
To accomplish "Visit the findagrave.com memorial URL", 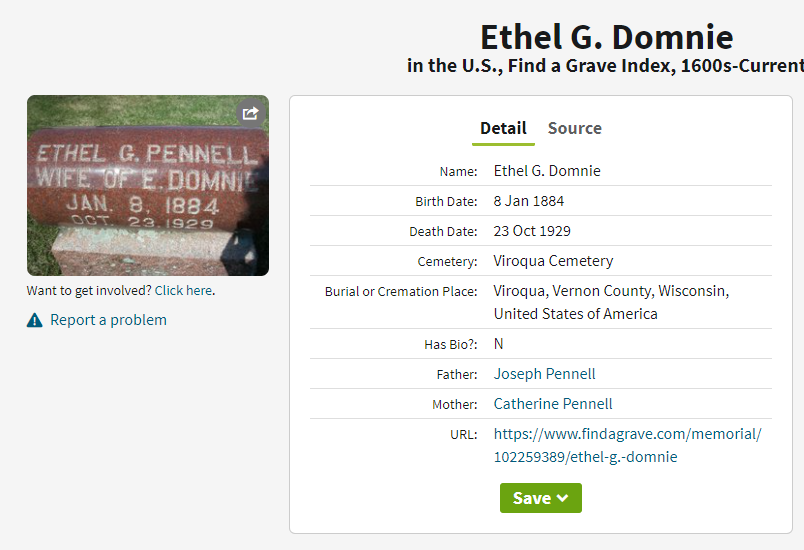I will click(628, 445).
